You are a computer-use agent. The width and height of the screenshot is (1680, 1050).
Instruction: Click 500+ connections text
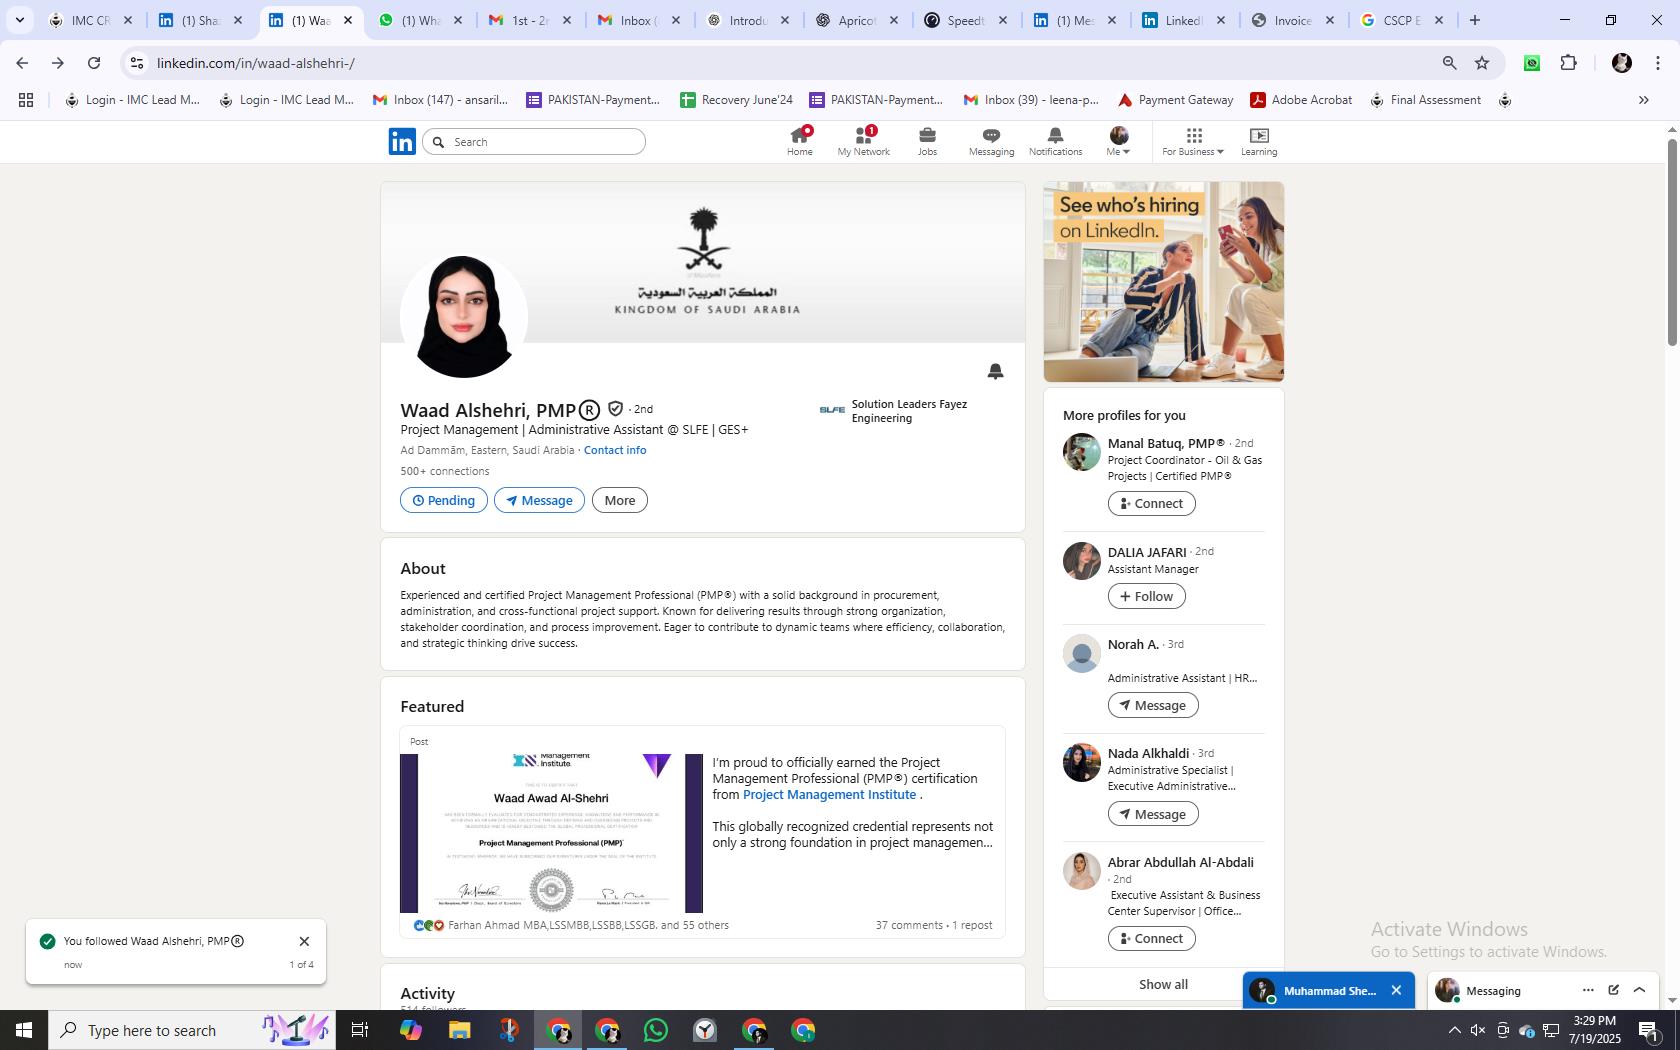pyautogui.click(x=445, y=471)
